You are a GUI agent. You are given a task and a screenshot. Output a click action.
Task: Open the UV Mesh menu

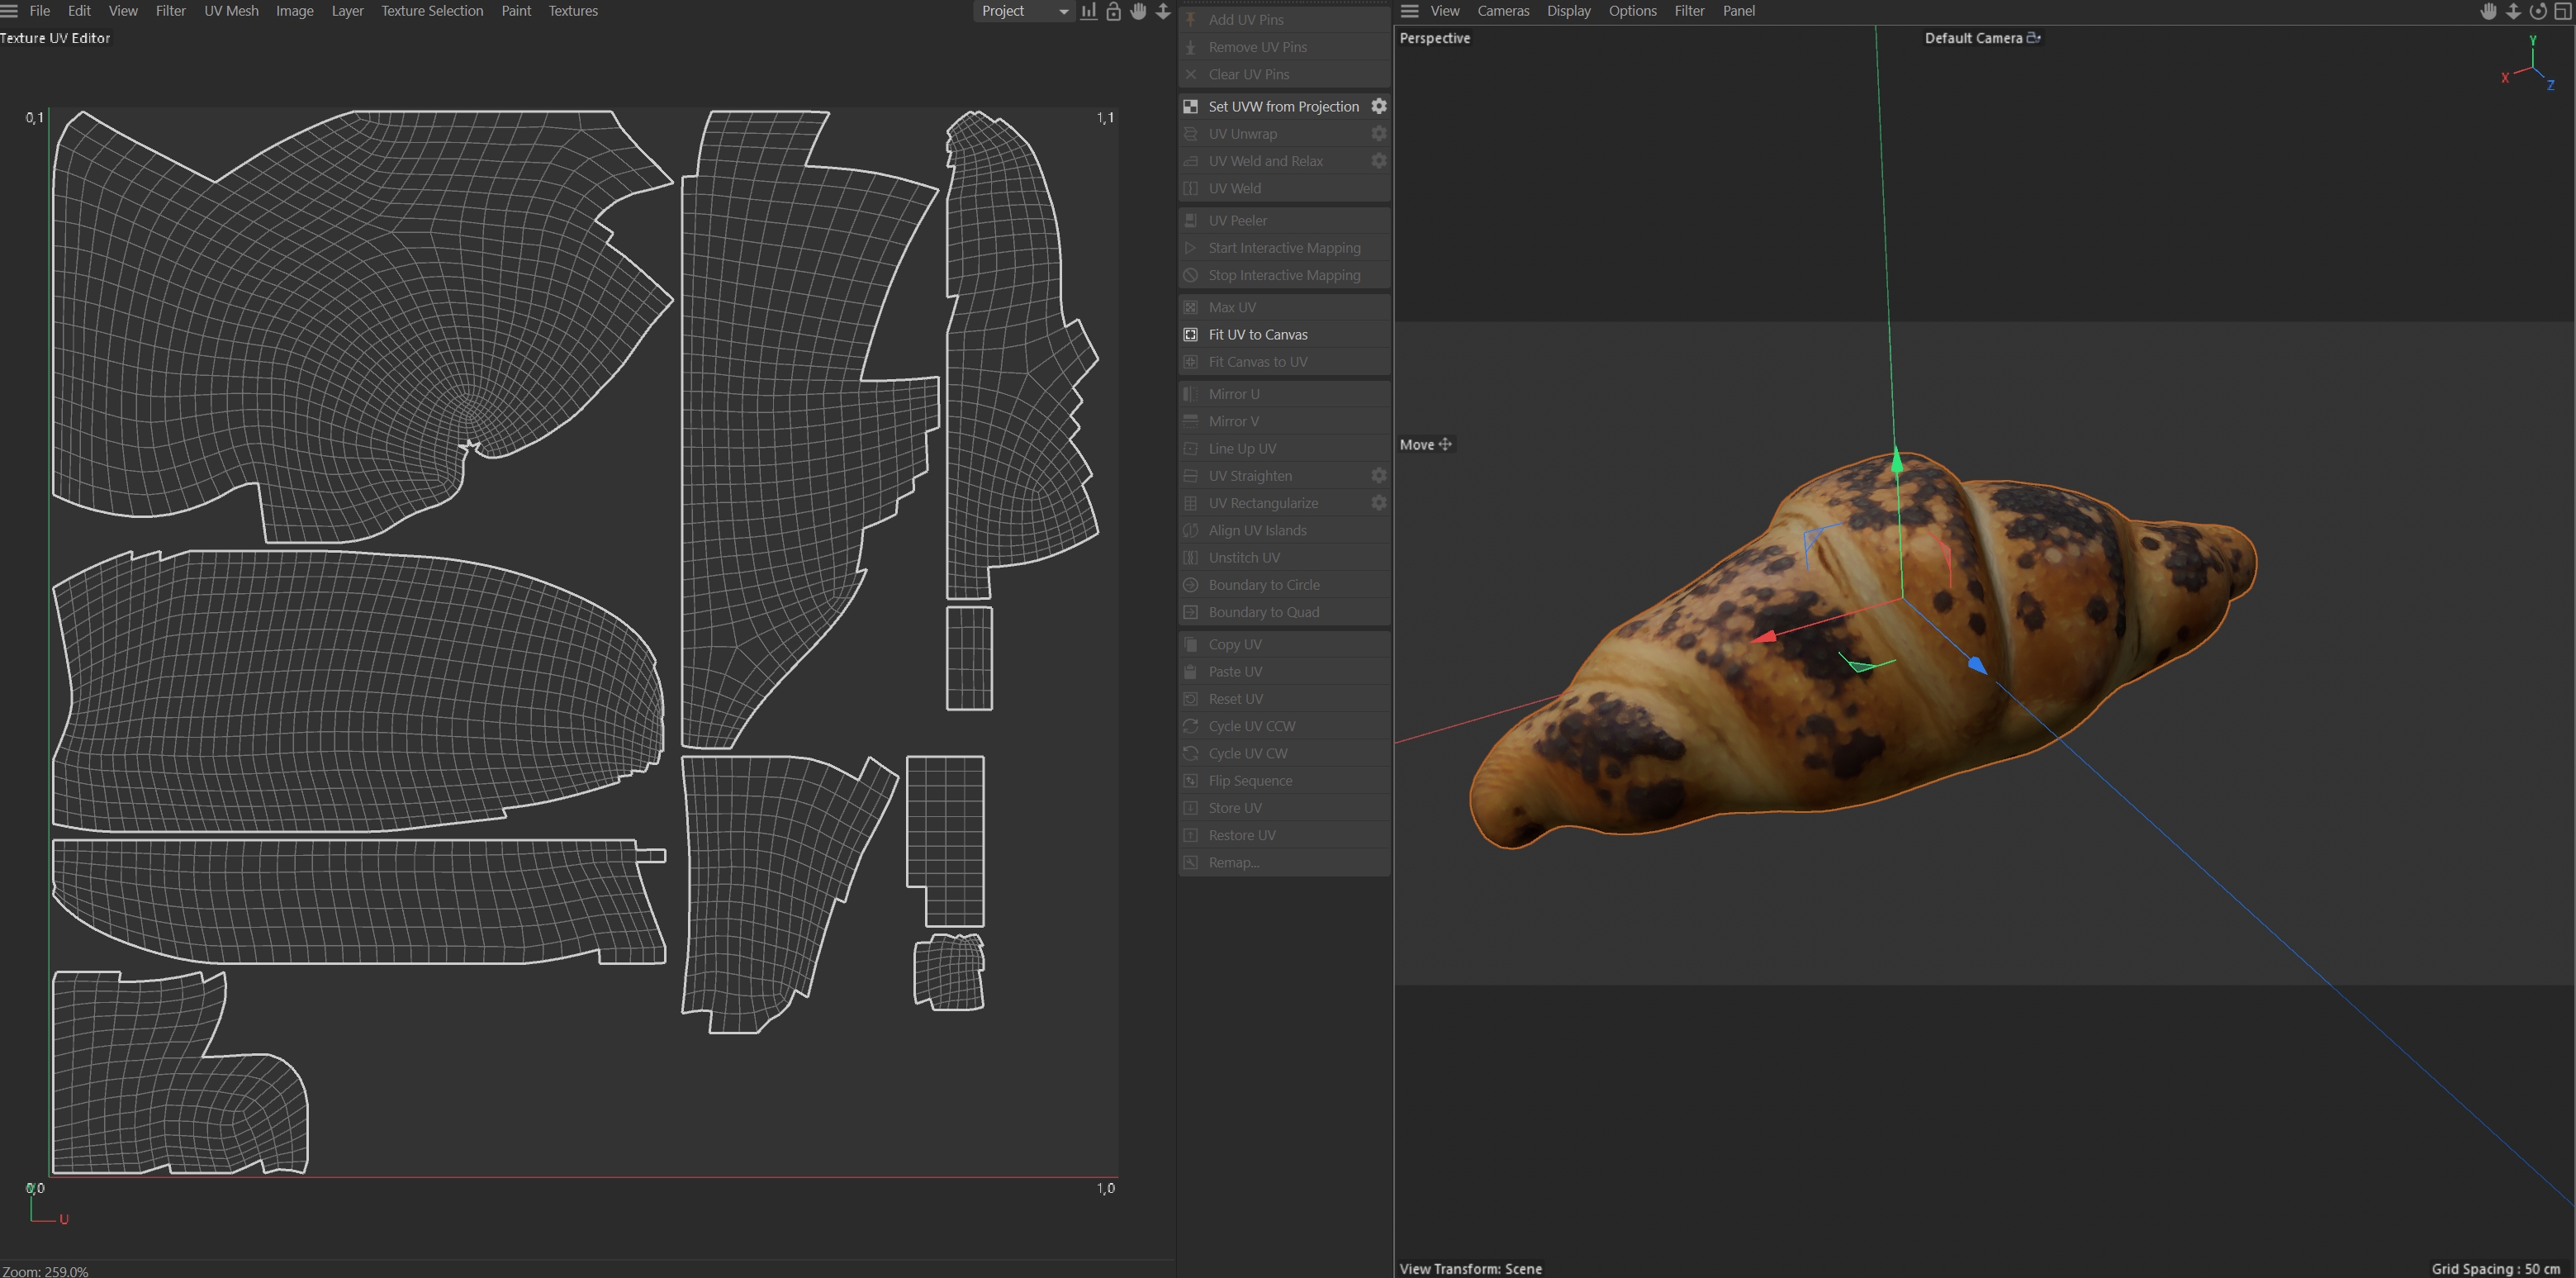231,11
